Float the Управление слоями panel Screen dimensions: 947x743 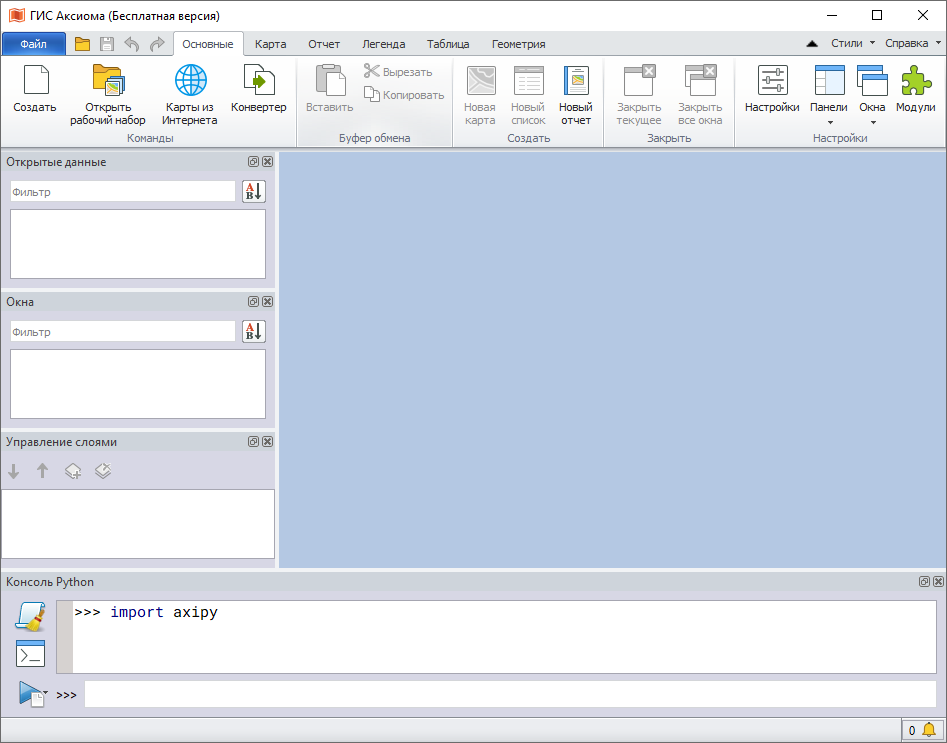pos(254,442)
